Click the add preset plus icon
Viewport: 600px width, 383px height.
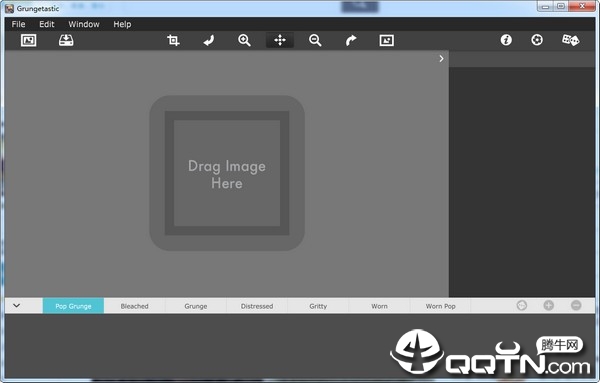pyautogui.click(x=549, y=305)
